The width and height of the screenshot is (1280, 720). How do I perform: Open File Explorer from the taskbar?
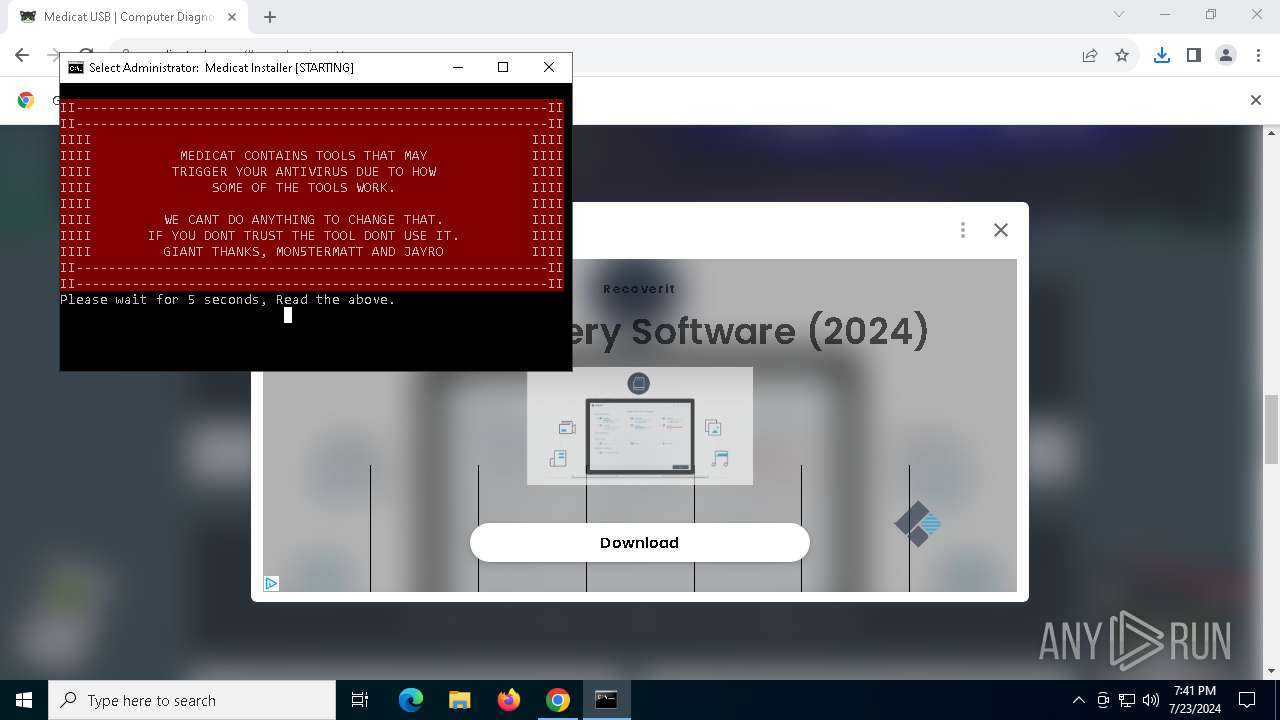[x=459, y=700]
